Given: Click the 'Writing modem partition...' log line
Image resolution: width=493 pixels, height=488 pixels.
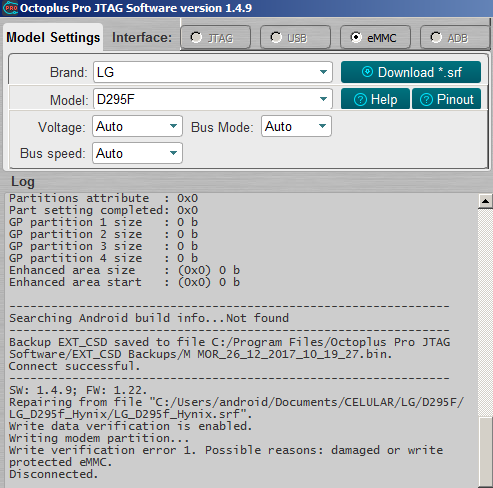Looking at the screenshot, I should [99, 438].
